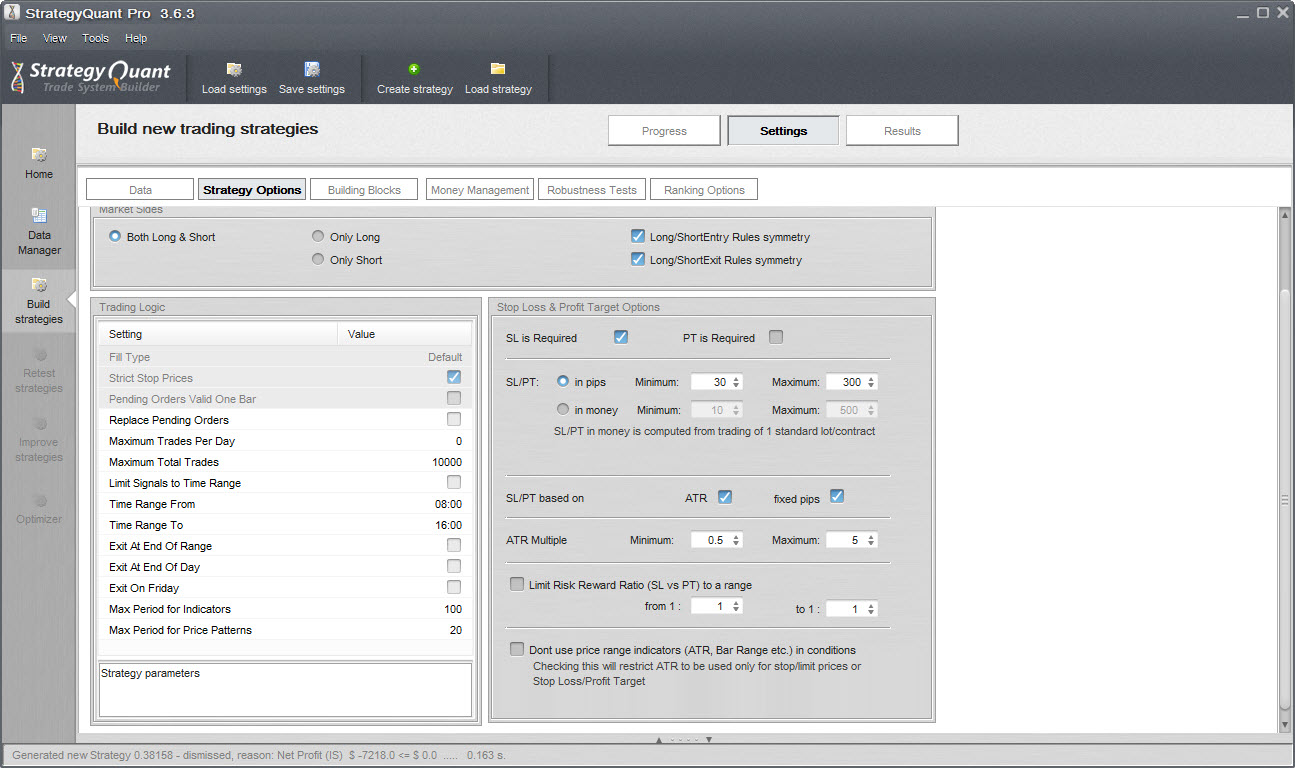
Task: Click ATR Multiple Maximum spinner 5
Action: [852, 540]
